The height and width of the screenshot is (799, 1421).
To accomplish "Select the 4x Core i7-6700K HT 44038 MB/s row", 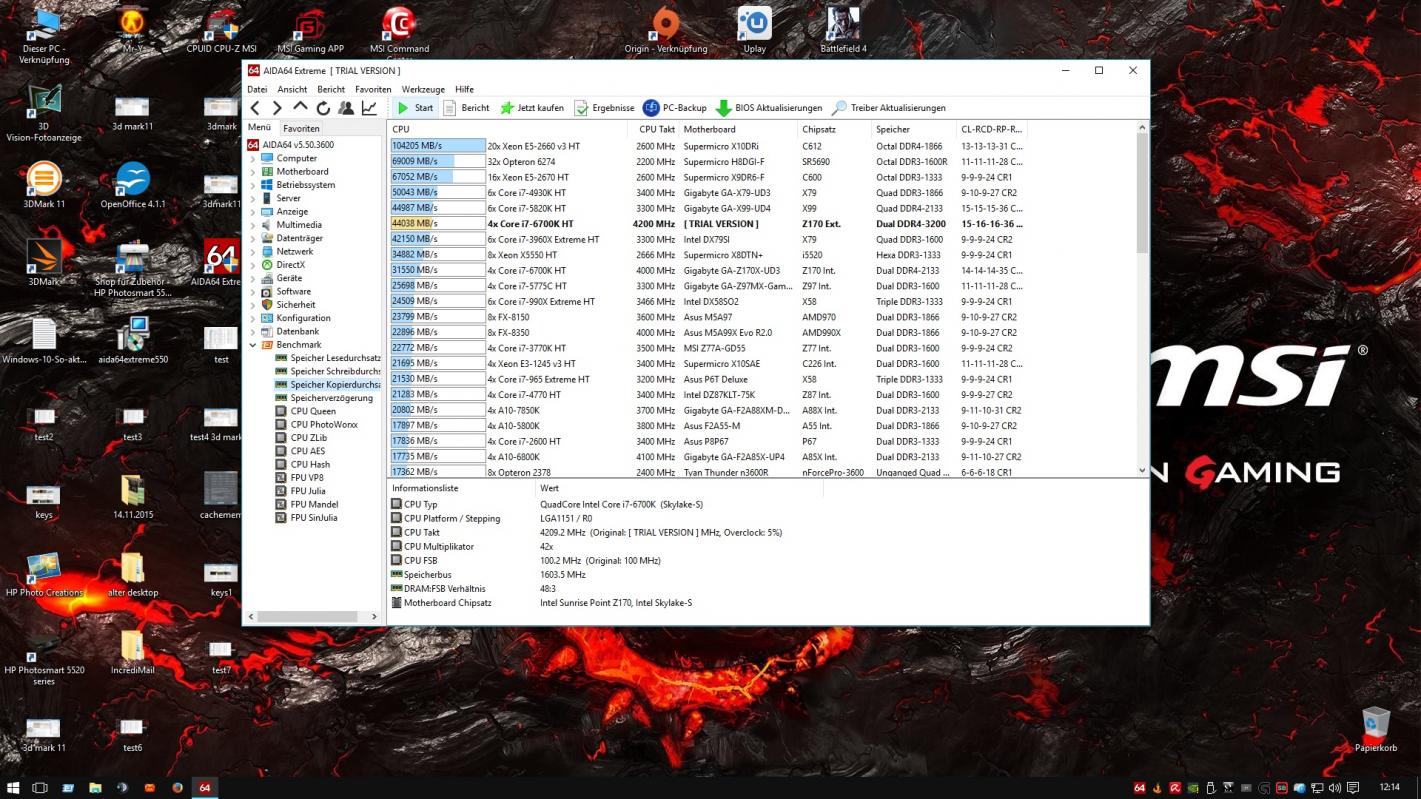I will (x=708, y=224).
